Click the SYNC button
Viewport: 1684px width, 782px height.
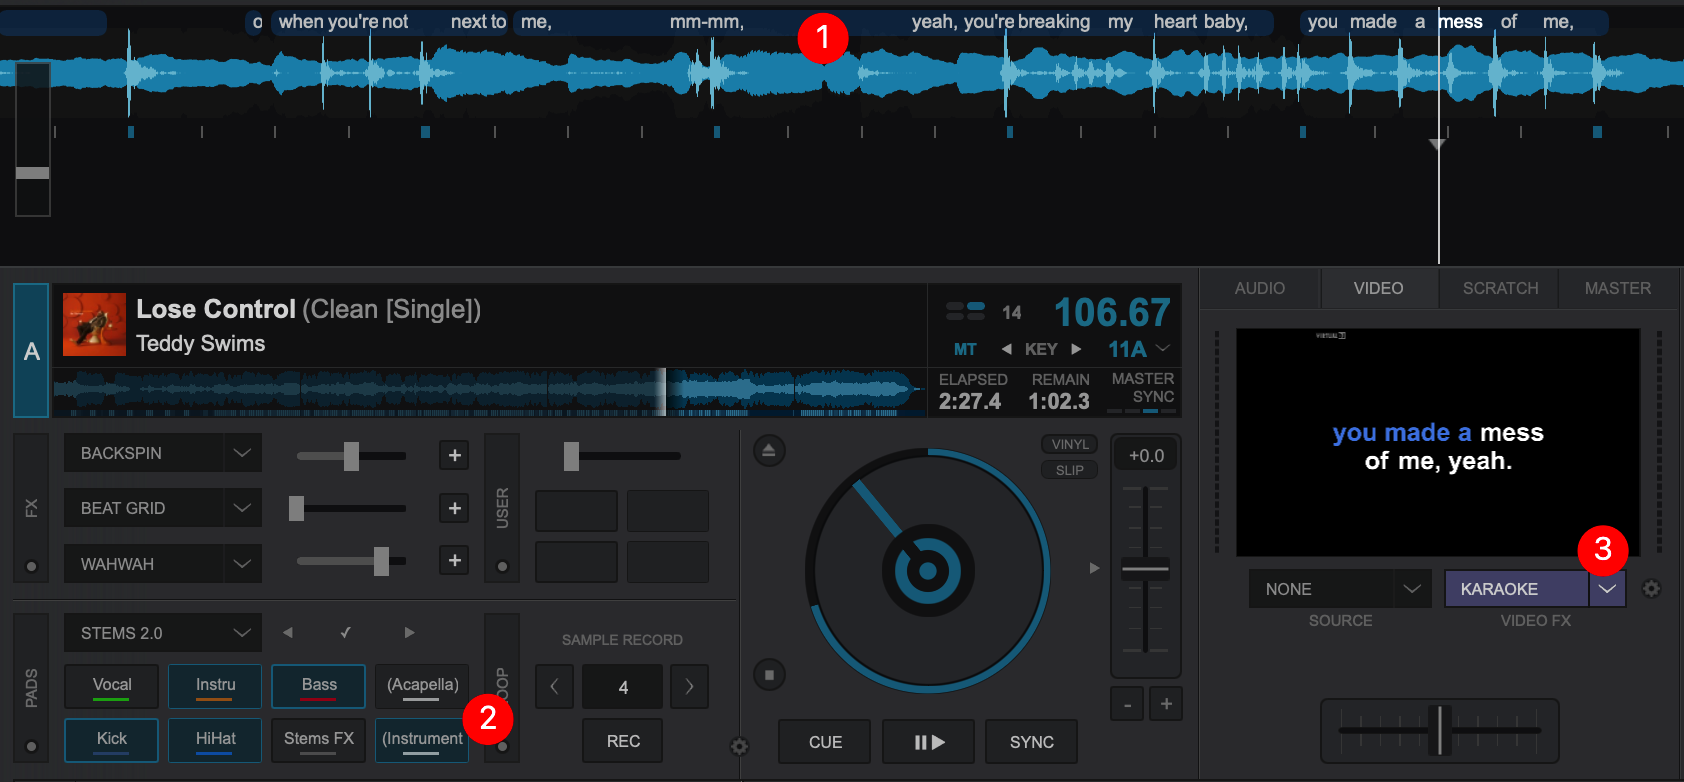click(1031, 742)
